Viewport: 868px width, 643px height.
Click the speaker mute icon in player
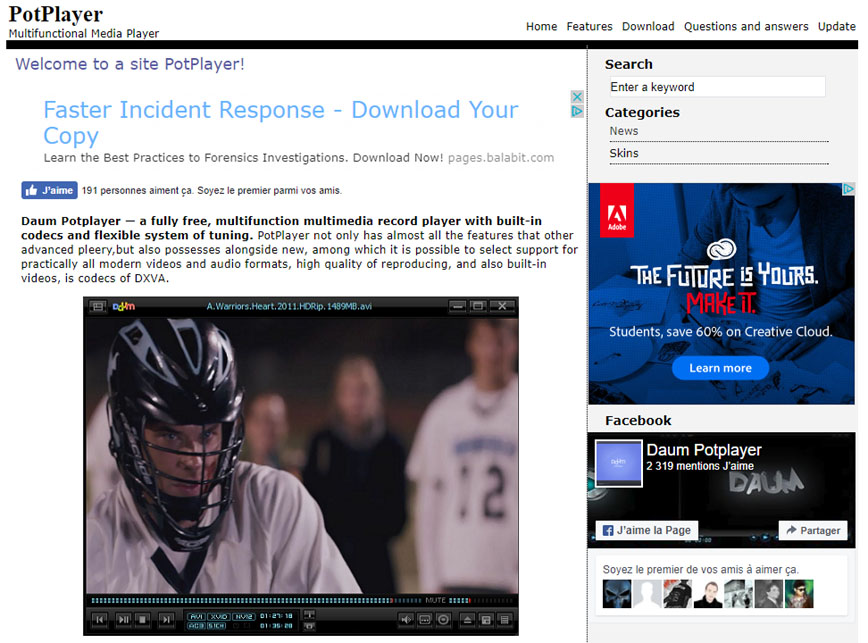pos(407,620)
